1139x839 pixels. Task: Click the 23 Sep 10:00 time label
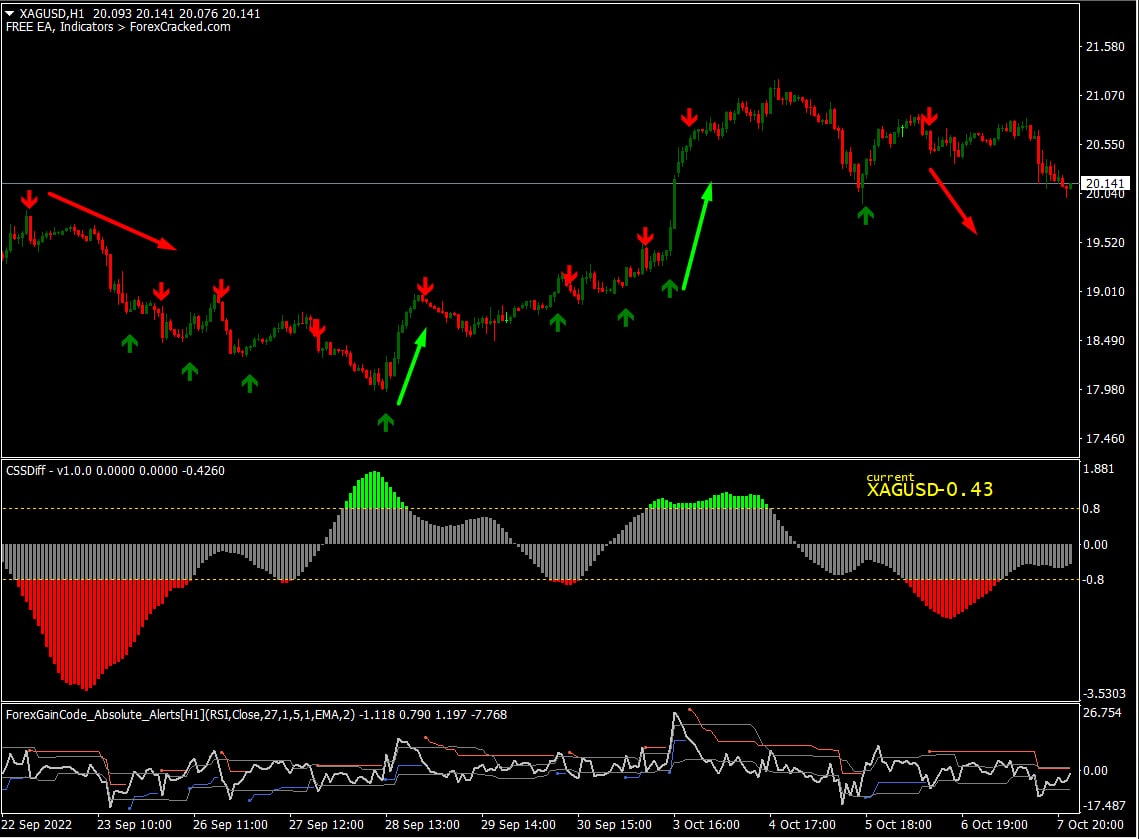(134, 824)
